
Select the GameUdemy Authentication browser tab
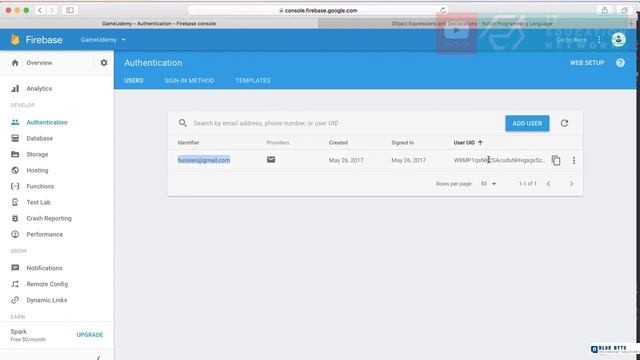coord(159,24)
